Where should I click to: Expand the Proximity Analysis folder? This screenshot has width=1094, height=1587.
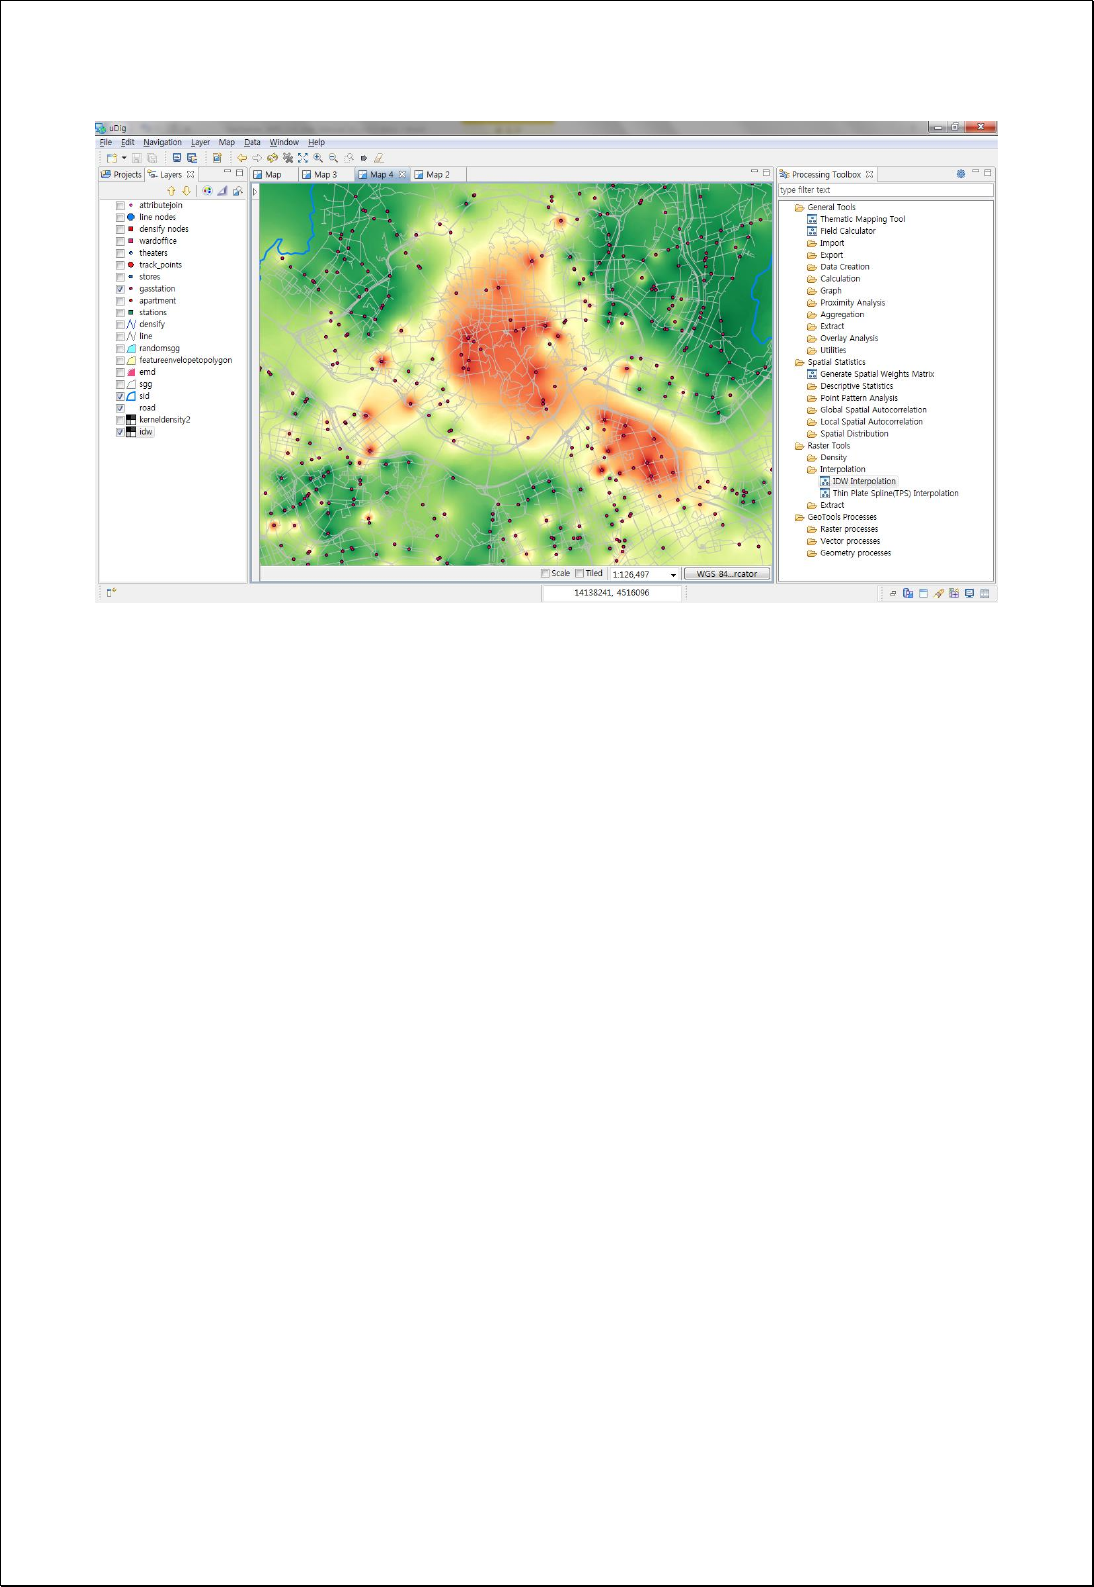tap(812, 303)
